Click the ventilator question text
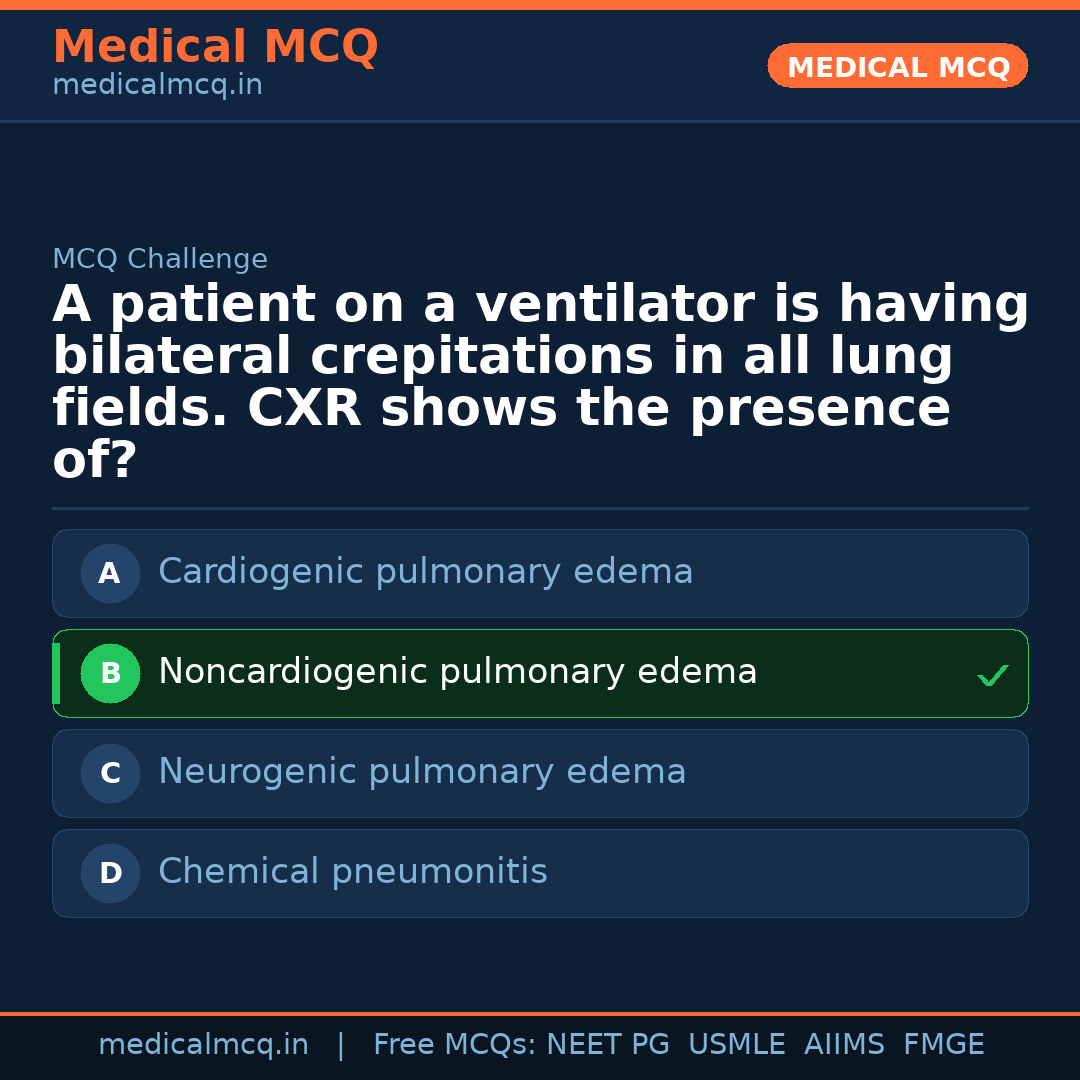The height and width of the screenshot is (1080, 1080). [540, 382]
